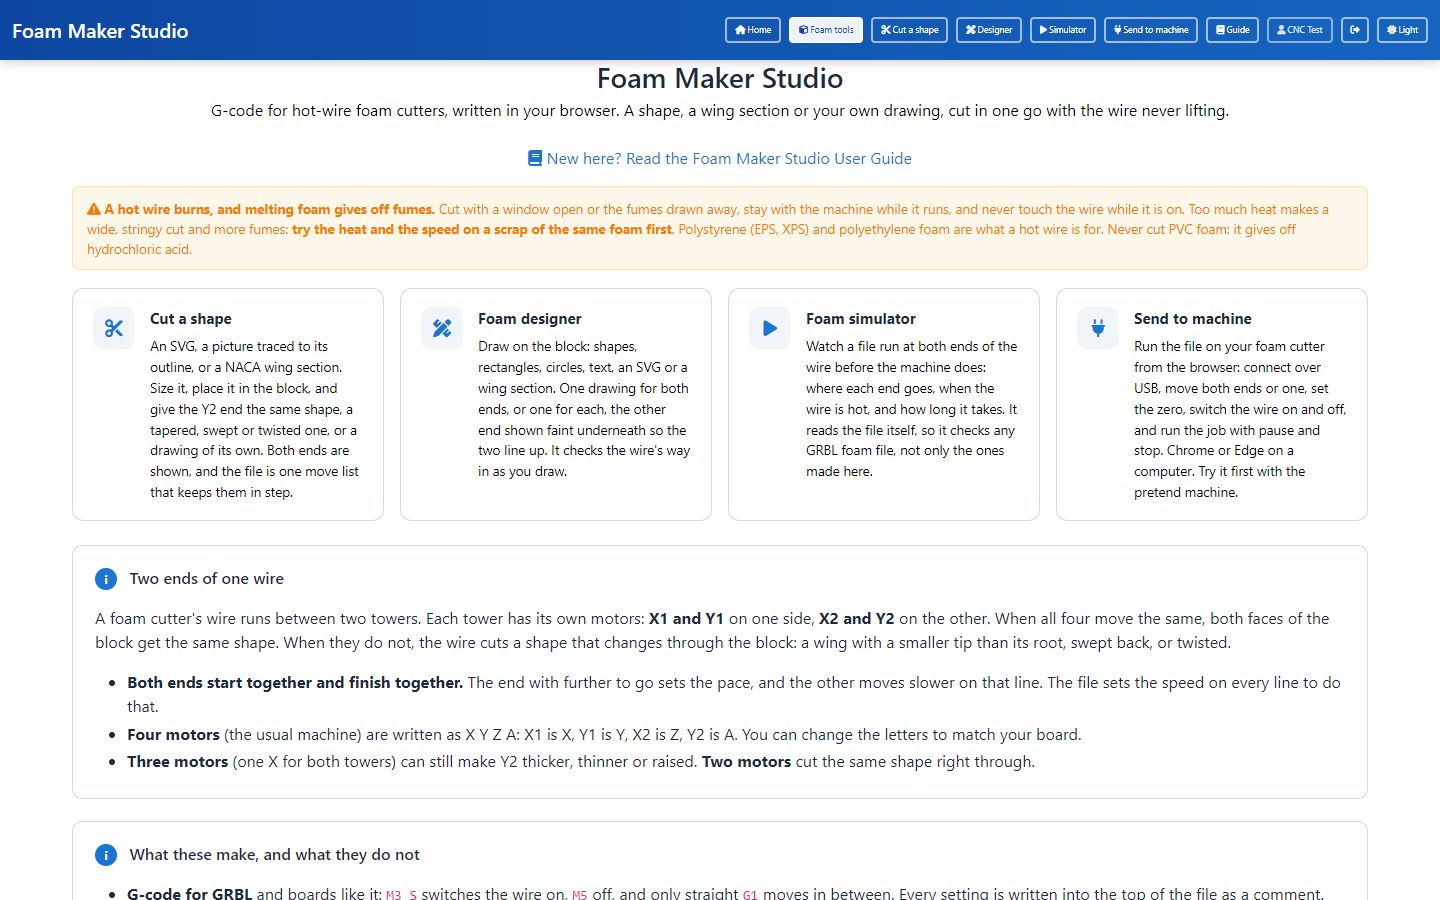Open the Send to machine nav button
1440x900 pixels.
coord(1151,30)
